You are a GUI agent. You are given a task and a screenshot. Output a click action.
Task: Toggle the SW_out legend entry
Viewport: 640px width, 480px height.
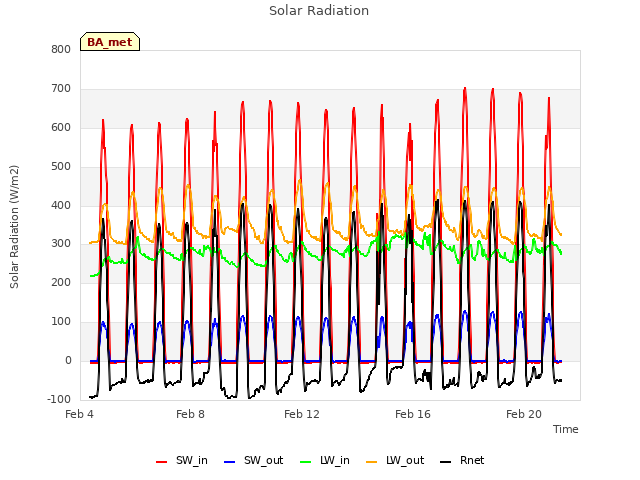253,461
